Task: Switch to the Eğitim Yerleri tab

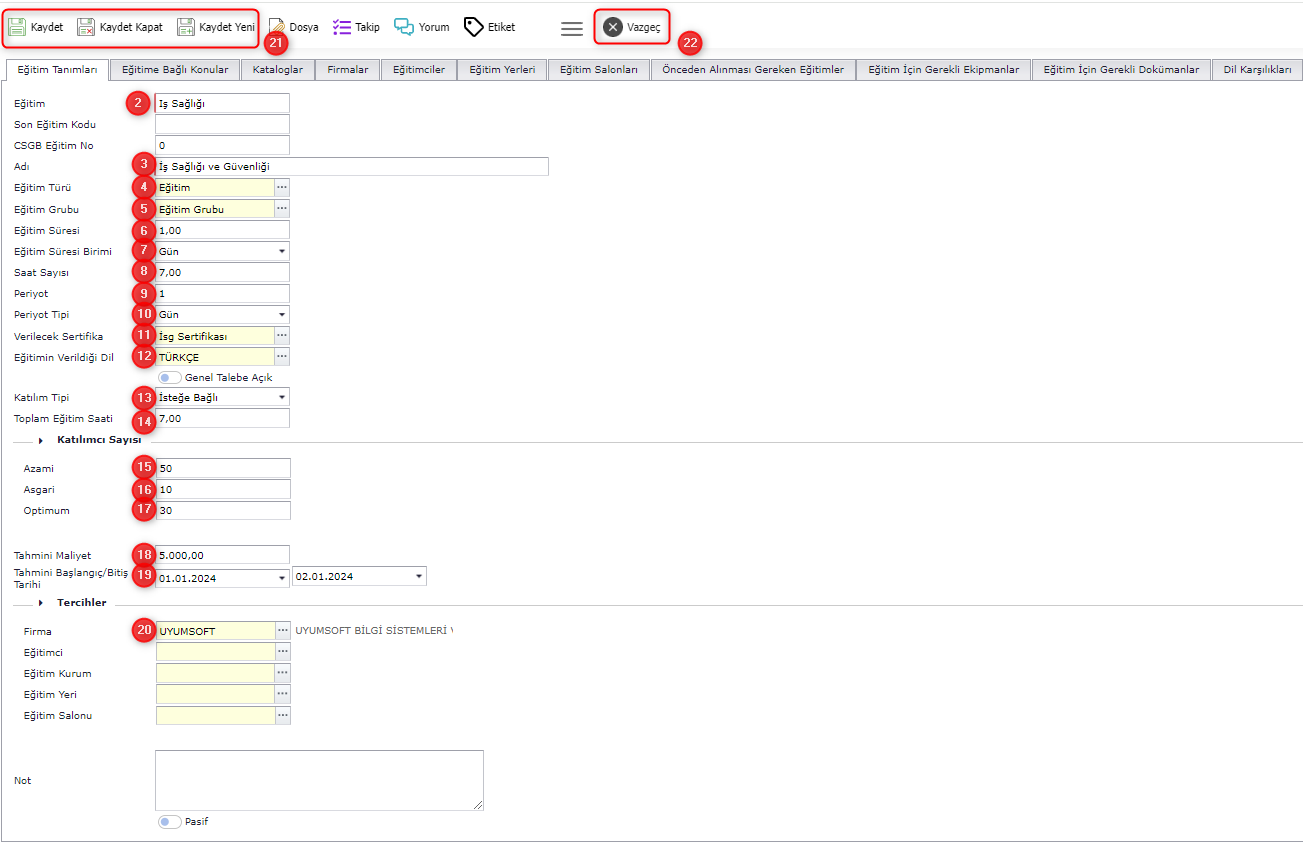Action: [502, 70]
